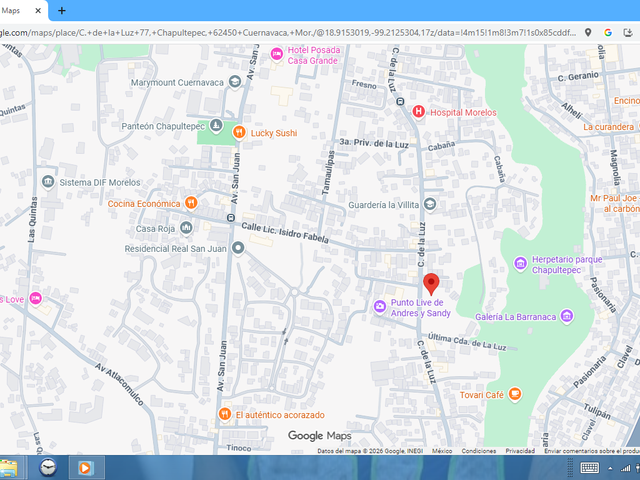
Task: Click the Sistema DIF Morelos label
Action: click(x=100, y=182)
